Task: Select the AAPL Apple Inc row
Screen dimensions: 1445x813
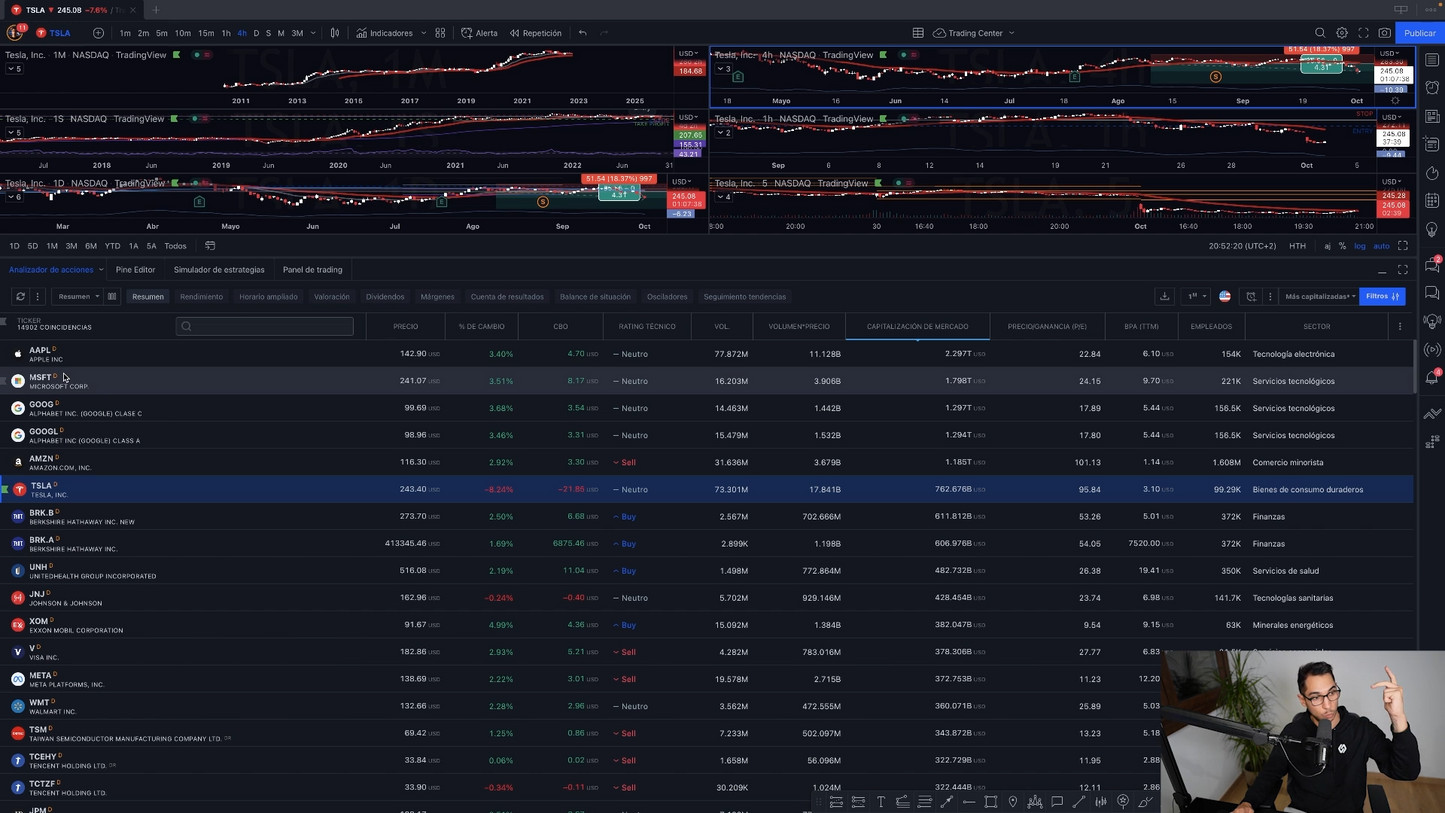Action: [706, 354]
